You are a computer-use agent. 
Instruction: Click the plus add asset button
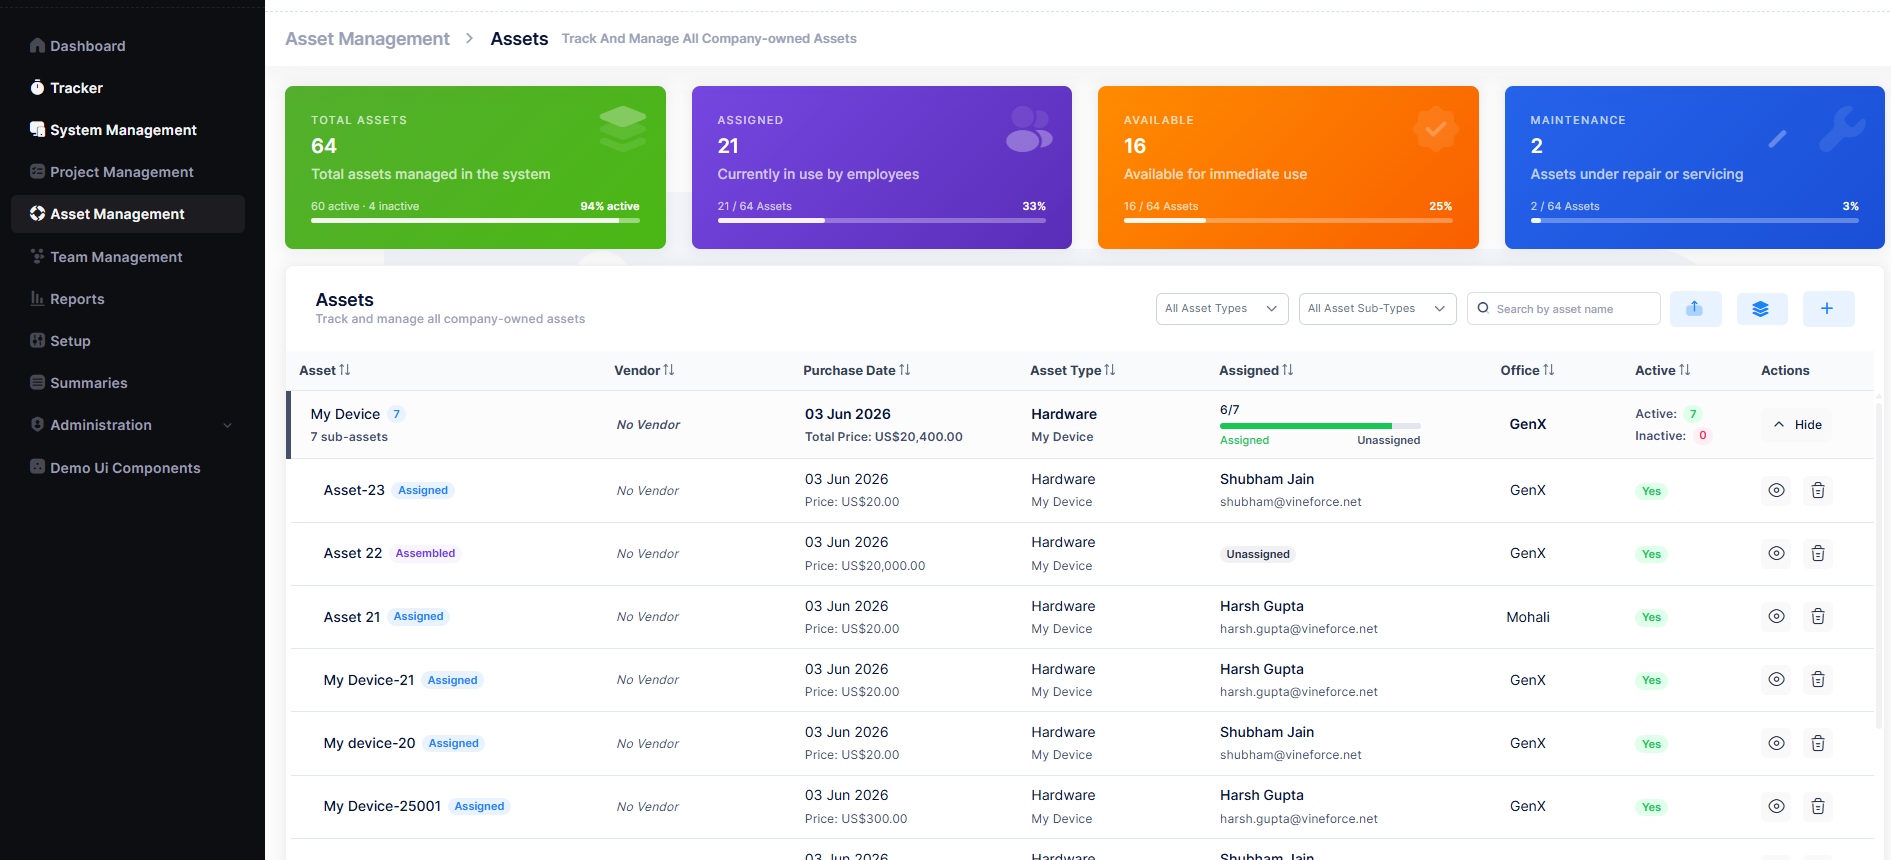[1828, 309]
